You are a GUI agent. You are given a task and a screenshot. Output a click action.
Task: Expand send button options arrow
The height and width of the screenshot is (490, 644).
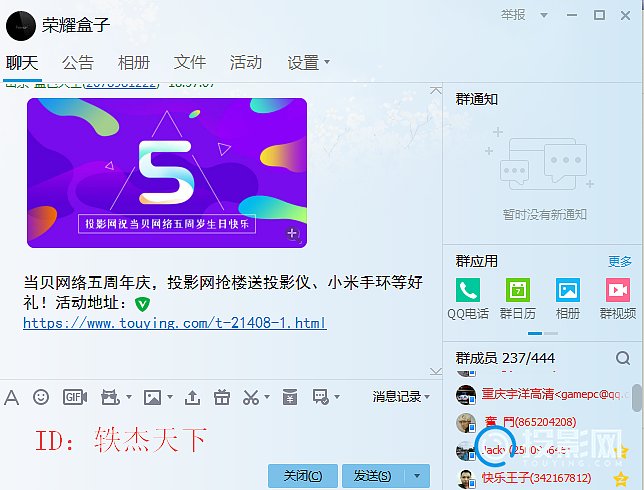pyautogui.click(x=417, y=476)
